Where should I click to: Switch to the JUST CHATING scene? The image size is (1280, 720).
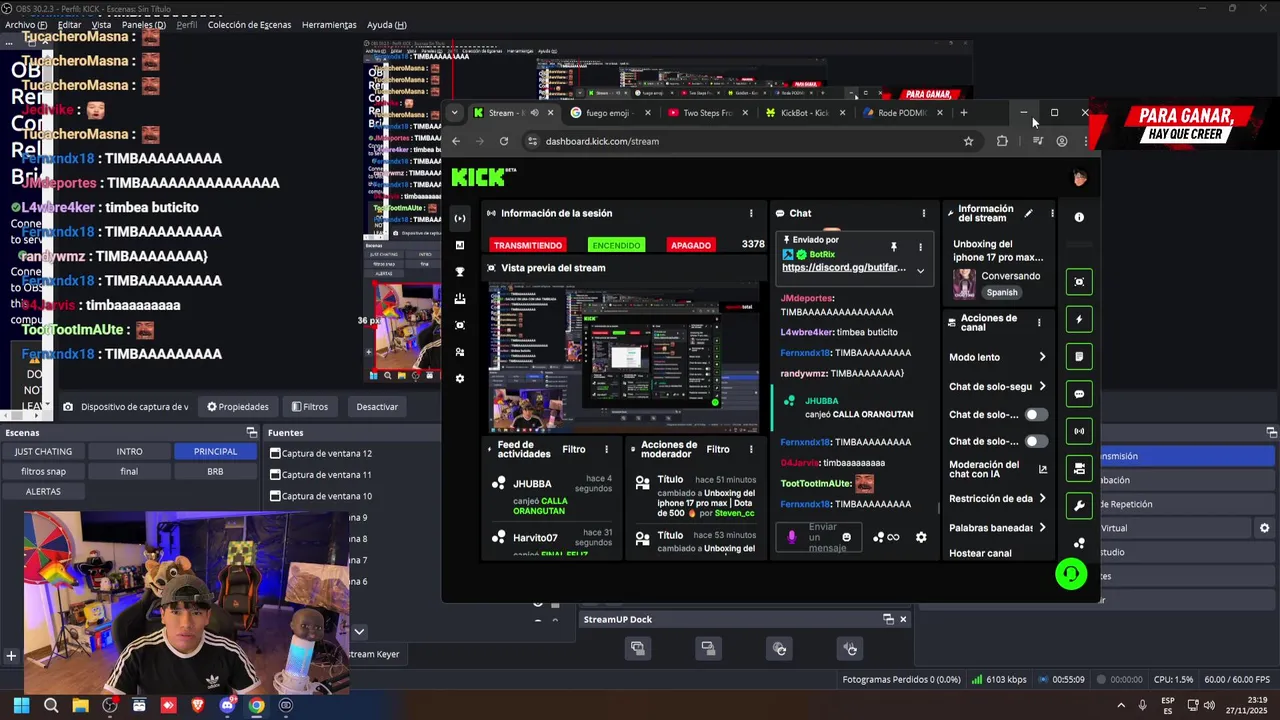(x=43, y=451)
